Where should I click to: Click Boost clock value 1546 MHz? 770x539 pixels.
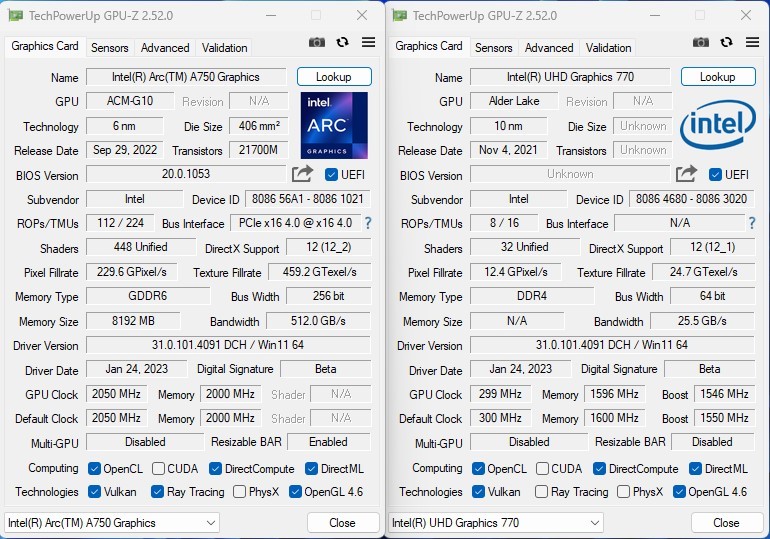(724, 394)
